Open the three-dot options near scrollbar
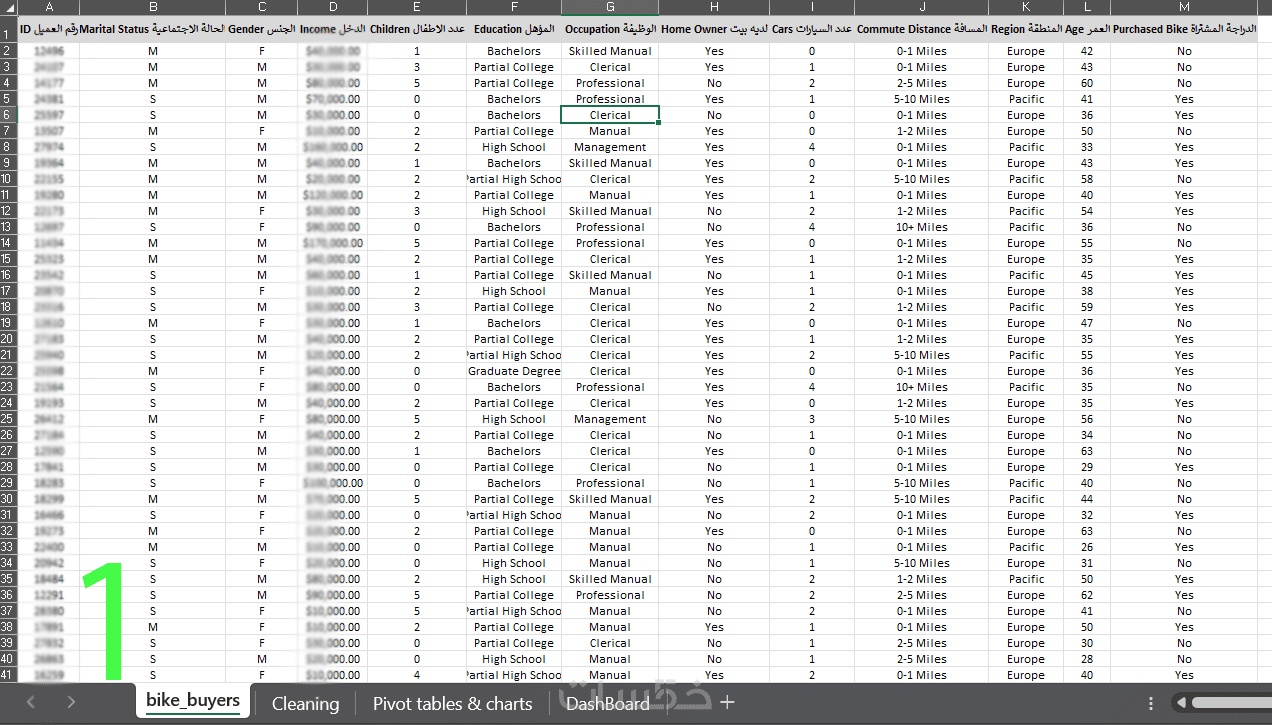1272x725 pixels. (x=1151, y=703)
